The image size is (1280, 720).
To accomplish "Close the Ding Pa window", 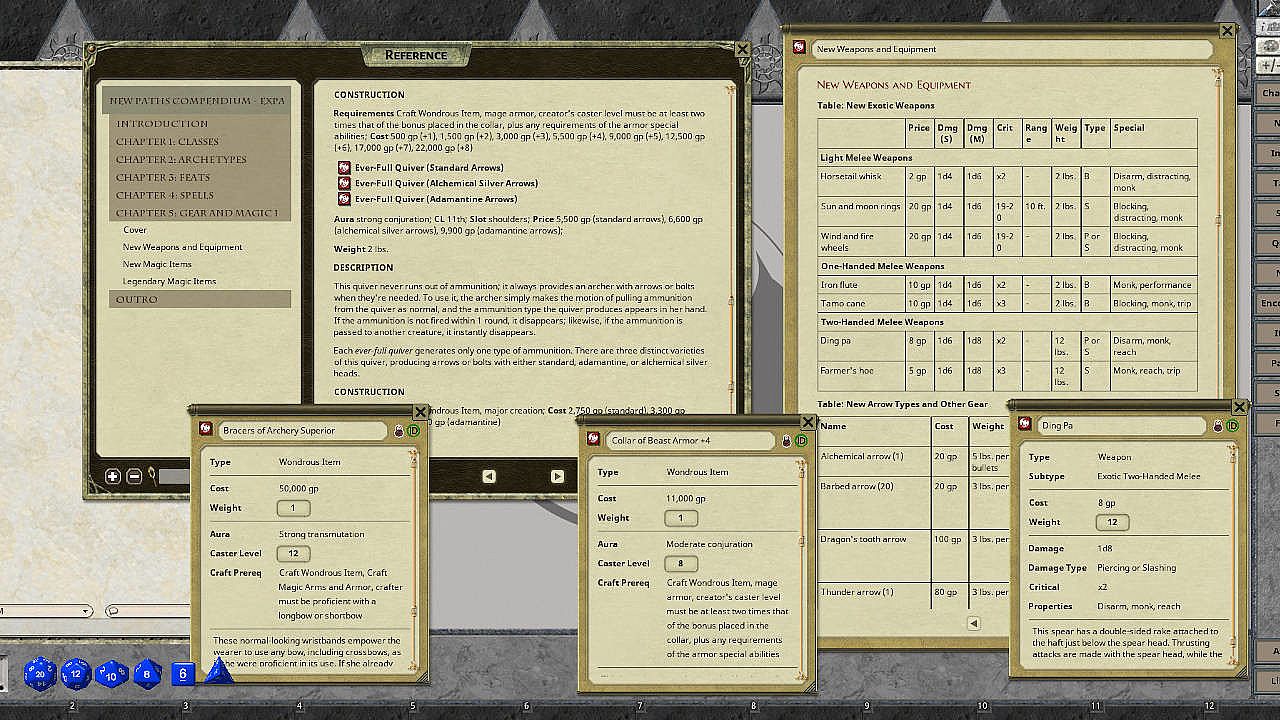I will pyautogui.click(x=1239, y=407).
